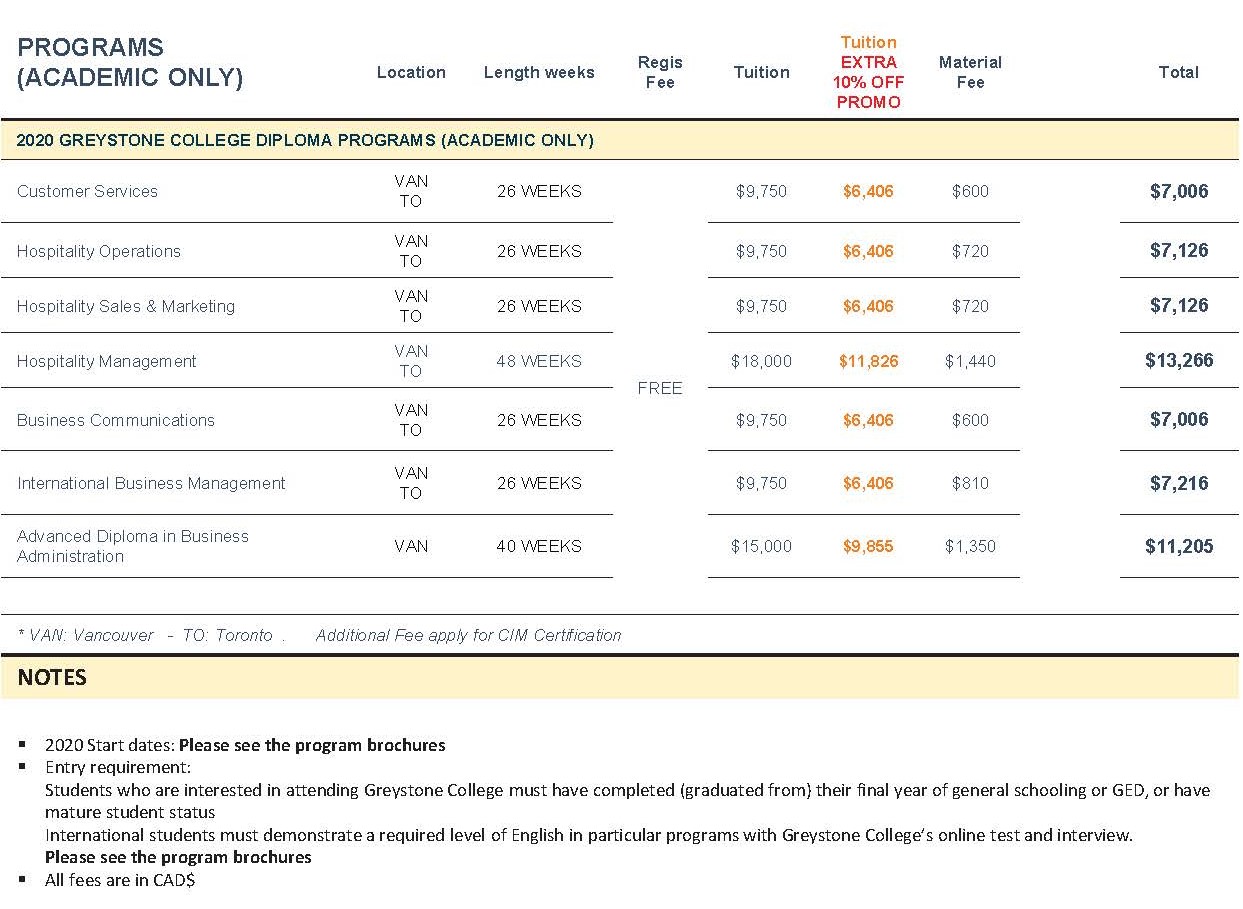The image size is (1243, 909).
Task: Click the "Hospitality Sales & Marketing" program name
Action: 126,306
